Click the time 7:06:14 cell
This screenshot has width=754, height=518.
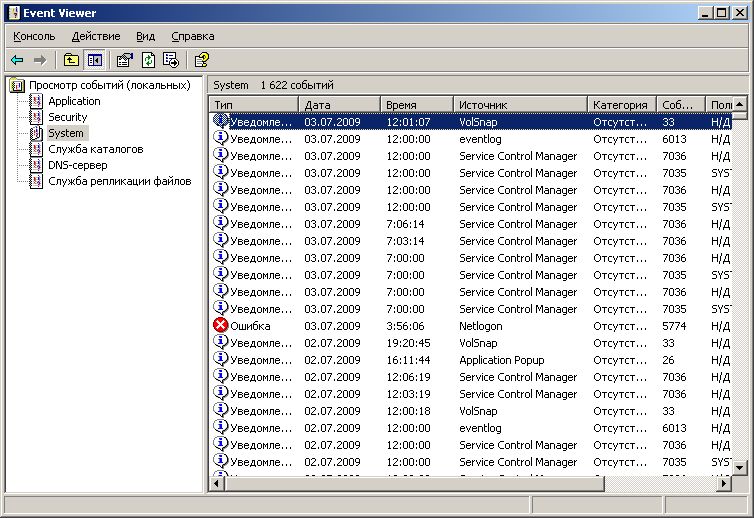click(405, 224)
